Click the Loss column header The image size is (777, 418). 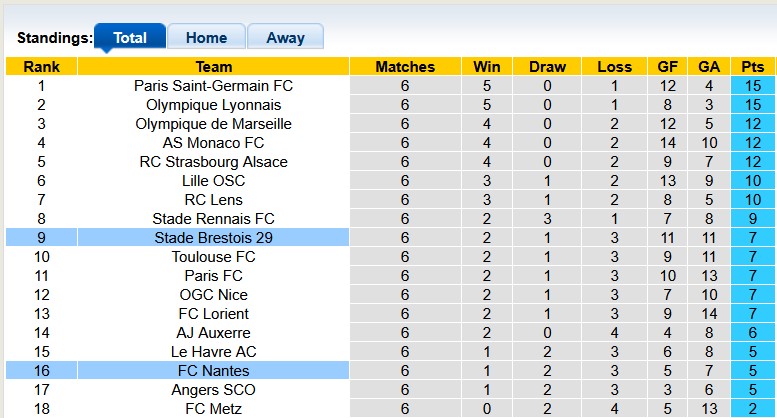click(x=614, y=67)
